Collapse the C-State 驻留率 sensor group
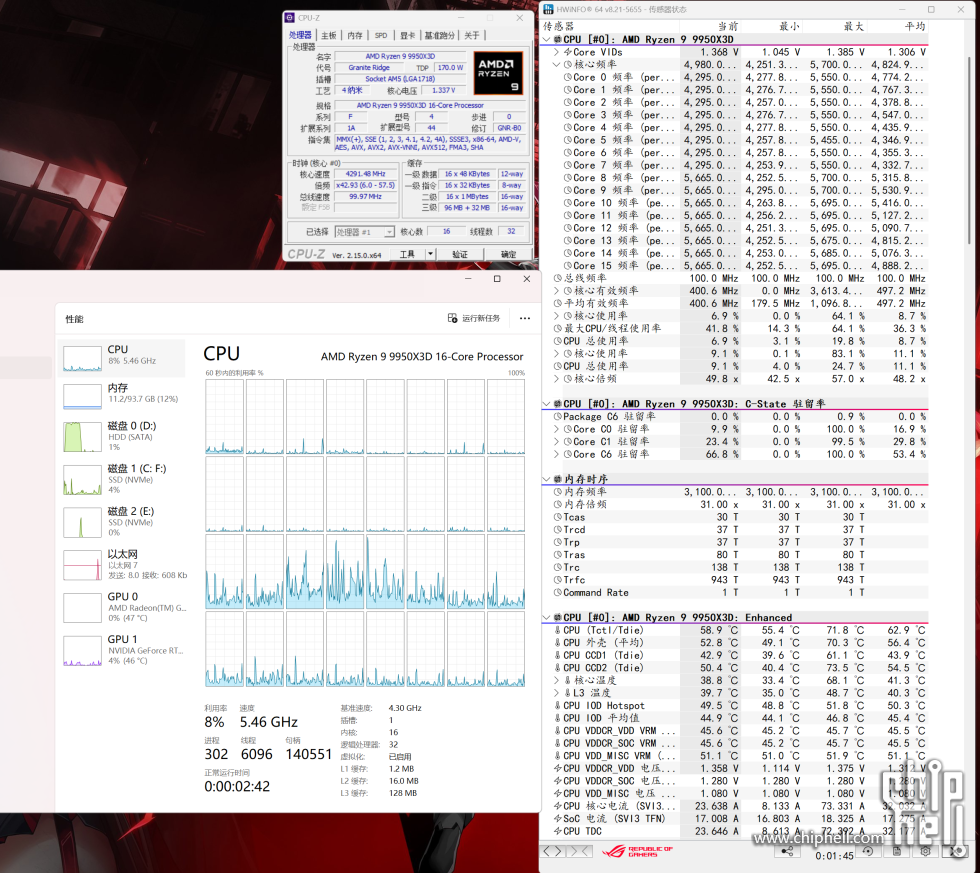The width and height of the screenshot is (980, 873). [547, 404]
